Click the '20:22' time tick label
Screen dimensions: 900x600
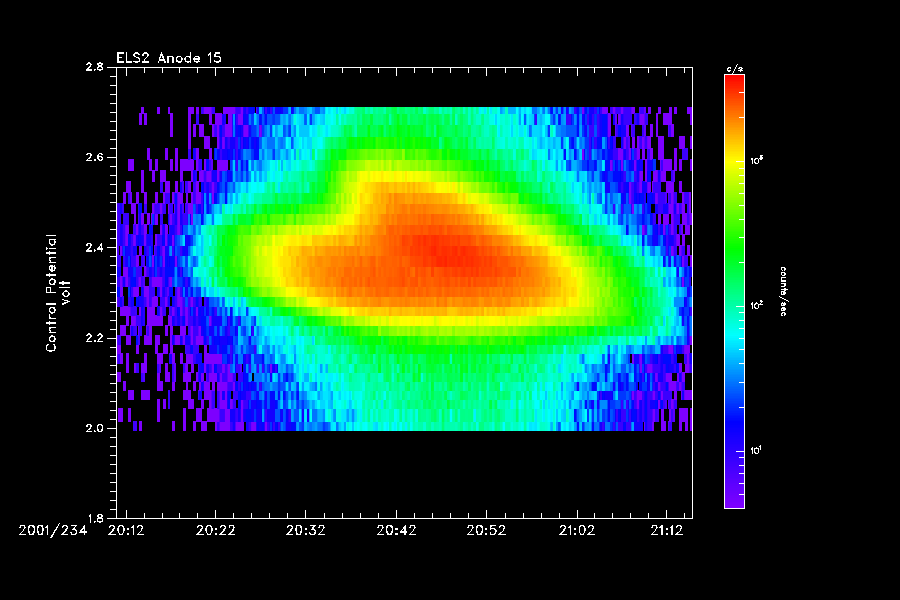tap(216, 530)
